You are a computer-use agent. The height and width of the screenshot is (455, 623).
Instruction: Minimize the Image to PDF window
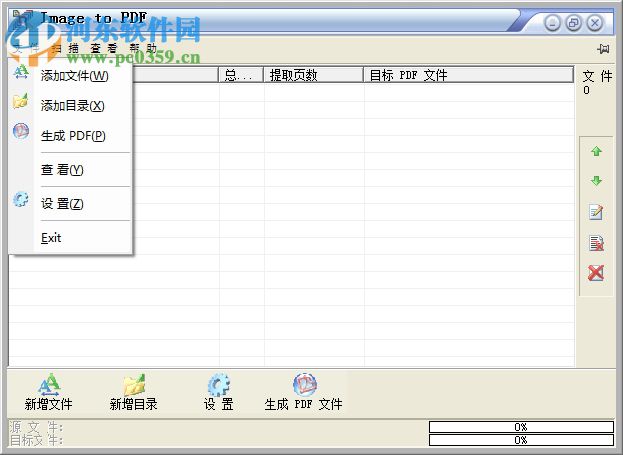click(552, 23)
